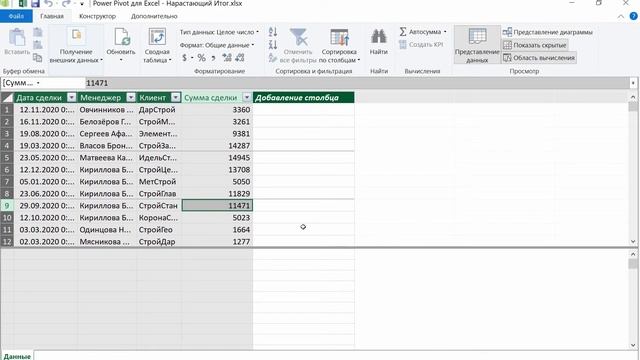Open the Данные sheet tab
640x360 pixels.
coord(17,356)
